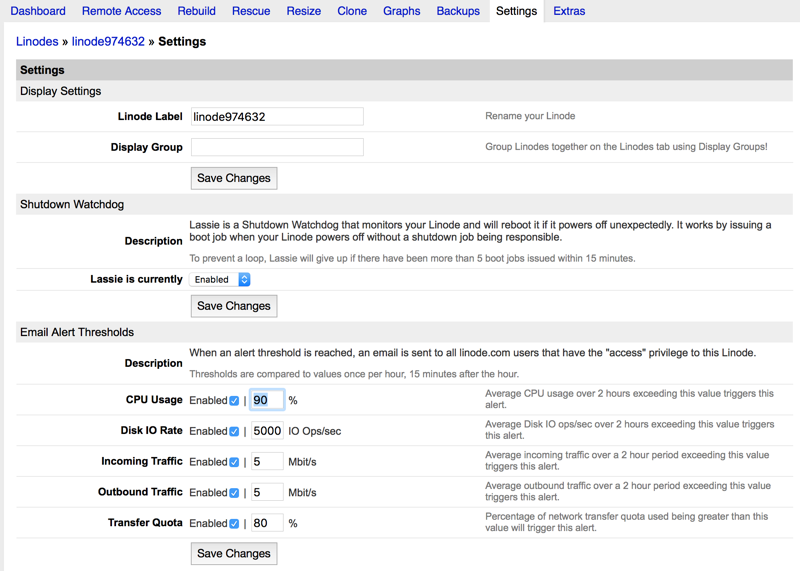Uncheck the Outbound Traffic Enabled checkbox
The image size is (800, 571).
pos(234,493)
